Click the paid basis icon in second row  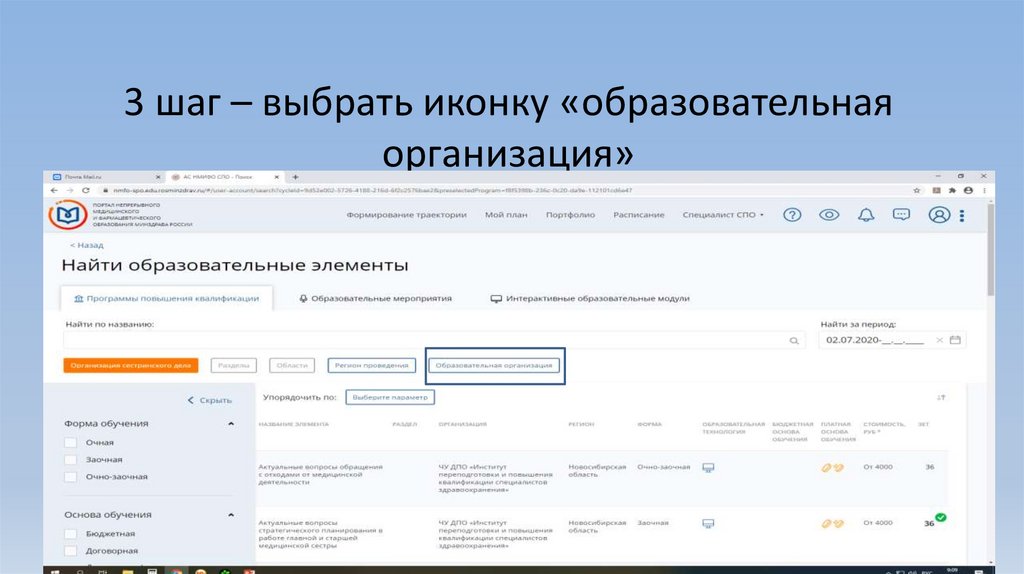(832, 523)
